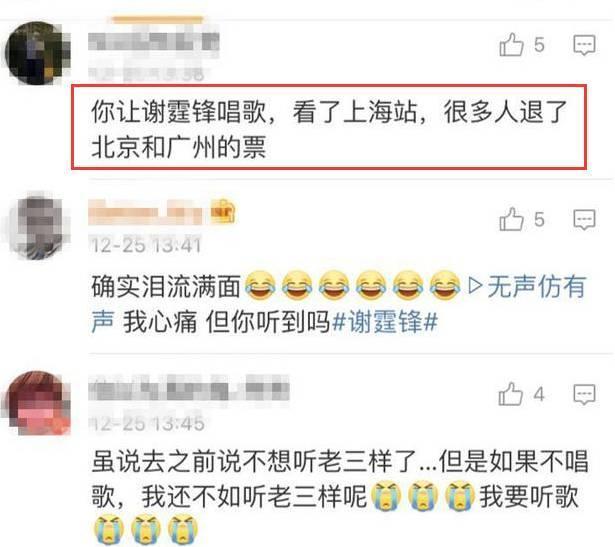Viewport: 615px width, 547px height.
Task: Open replies for the 确实泪流满面 comment
Action: click(584, 219)
